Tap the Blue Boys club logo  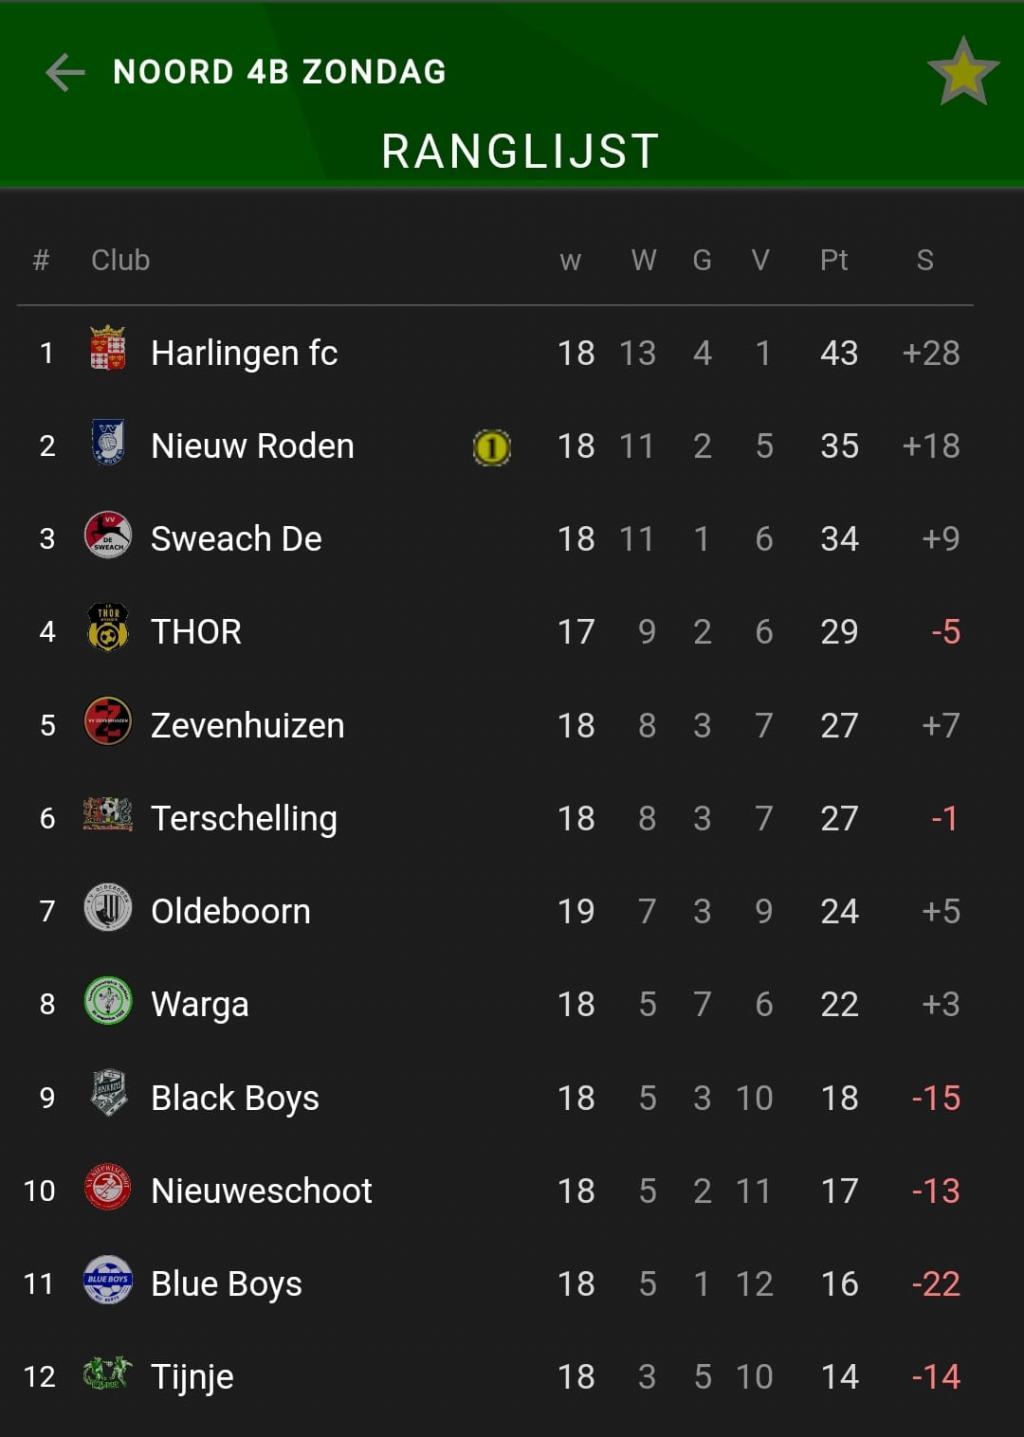tap(108, 1280)
